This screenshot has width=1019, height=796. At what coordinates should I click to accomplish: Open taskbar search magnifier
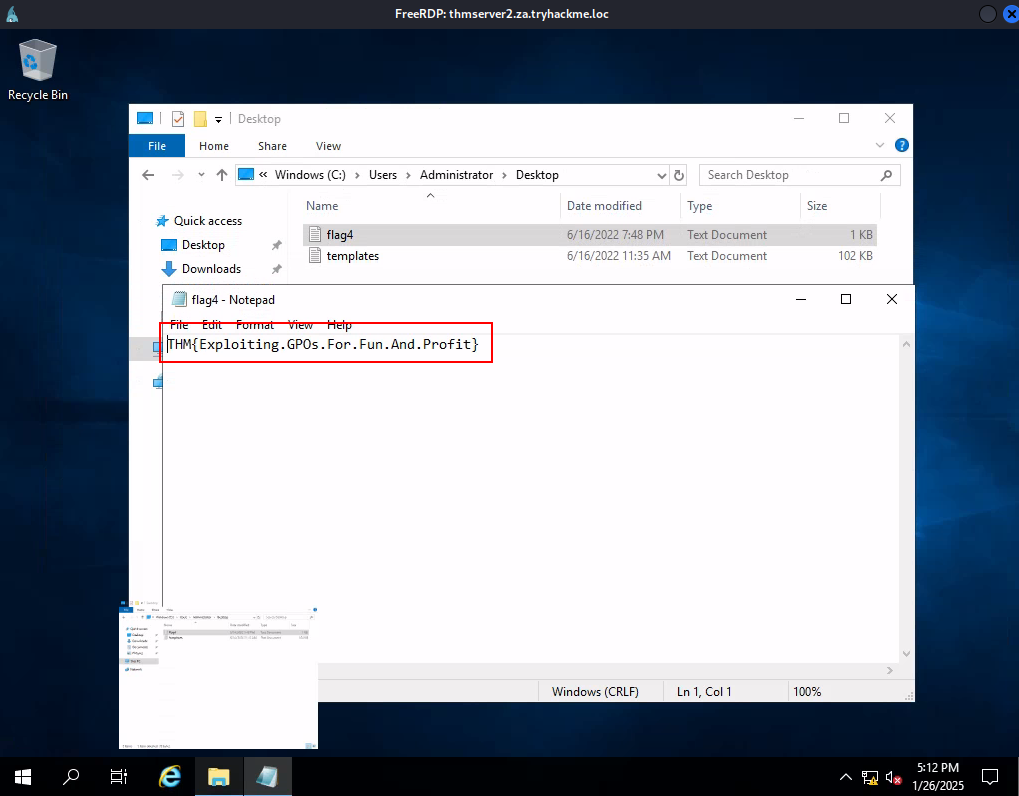pyautogui.click(x=71, y=777)
